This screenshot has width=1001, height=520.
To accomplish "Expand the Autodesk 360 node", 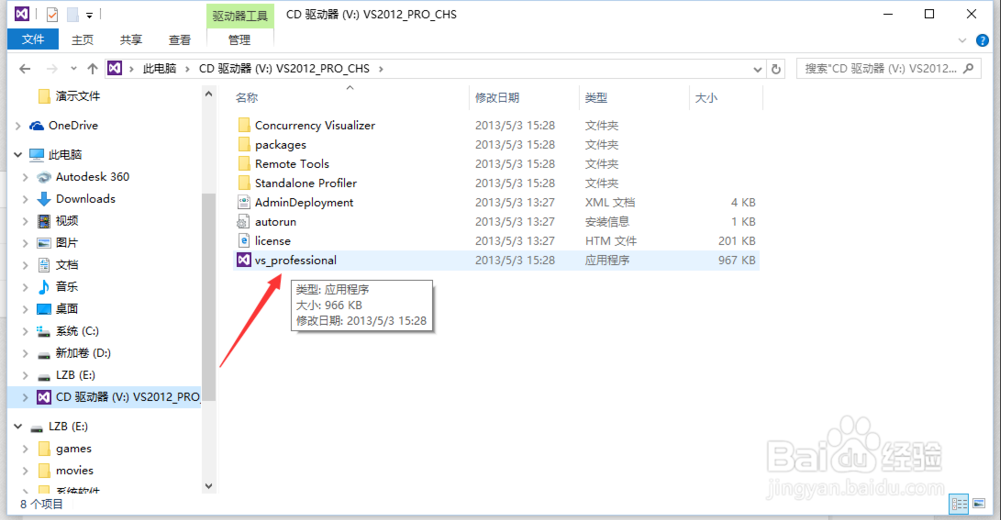I will click(x=26, y=177).
